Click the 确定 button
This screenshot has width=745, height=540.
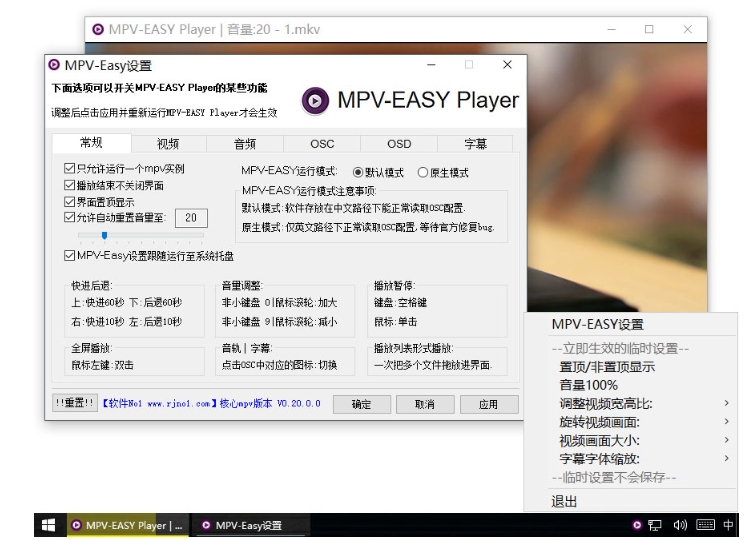tap(362, 404)
